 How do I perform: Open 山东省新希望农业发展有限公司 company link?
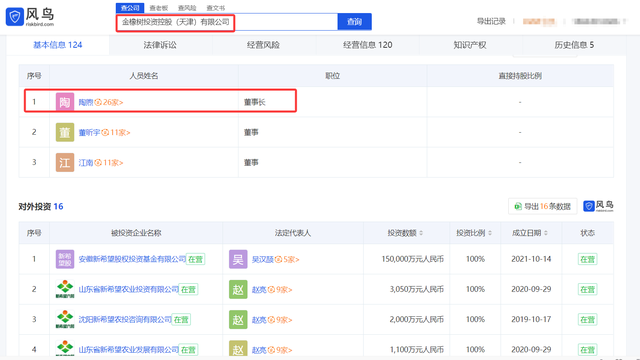(129, 350)
